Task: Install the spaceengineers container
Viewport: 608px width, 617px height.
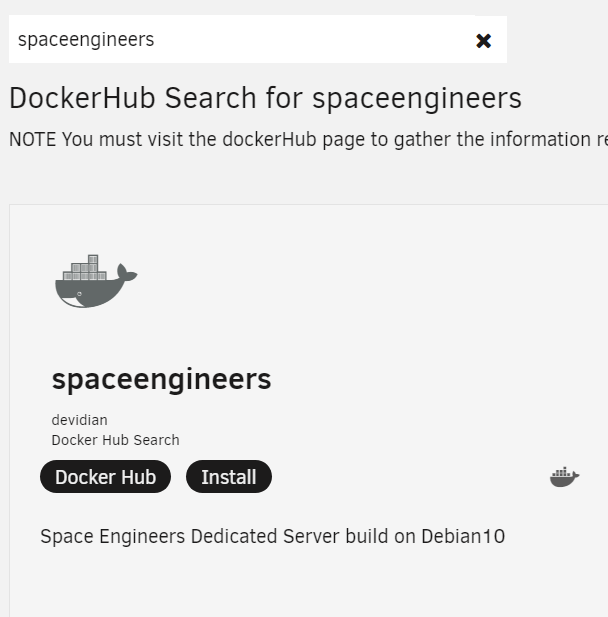Action: (229, 477)
